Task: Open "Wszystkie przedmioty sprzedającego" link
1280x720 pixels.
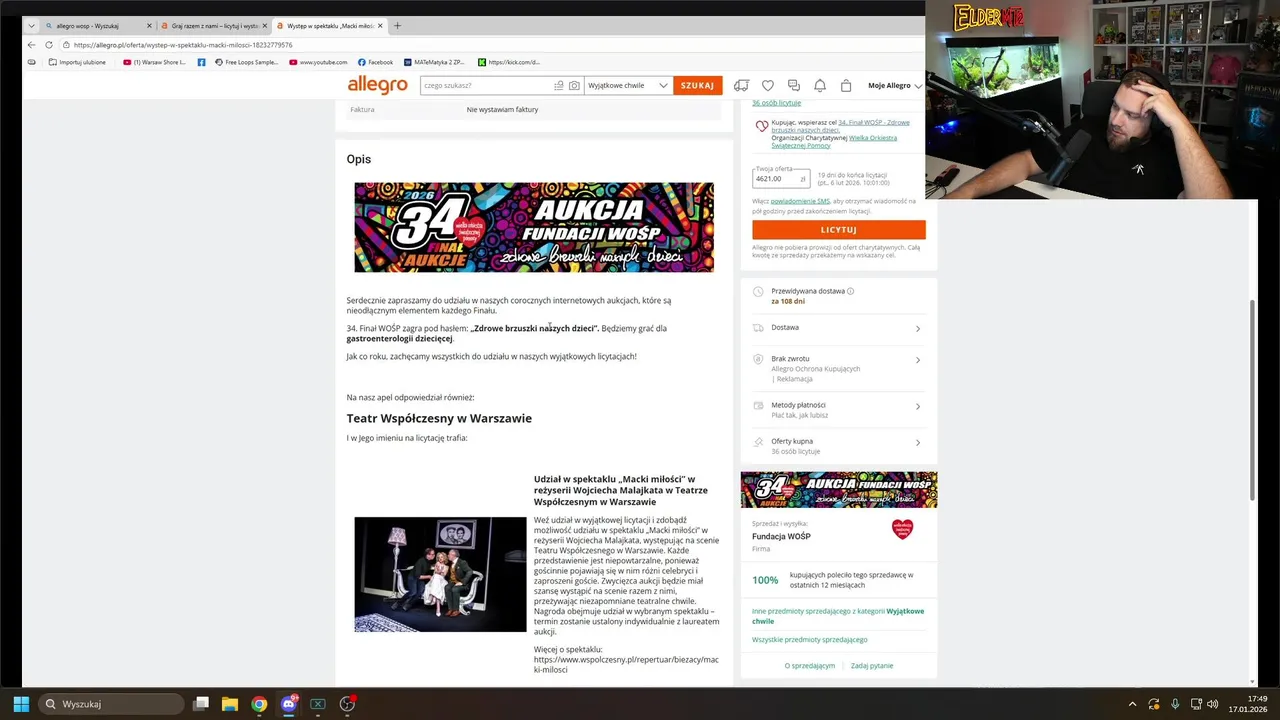Action: (x=809, y=639)
